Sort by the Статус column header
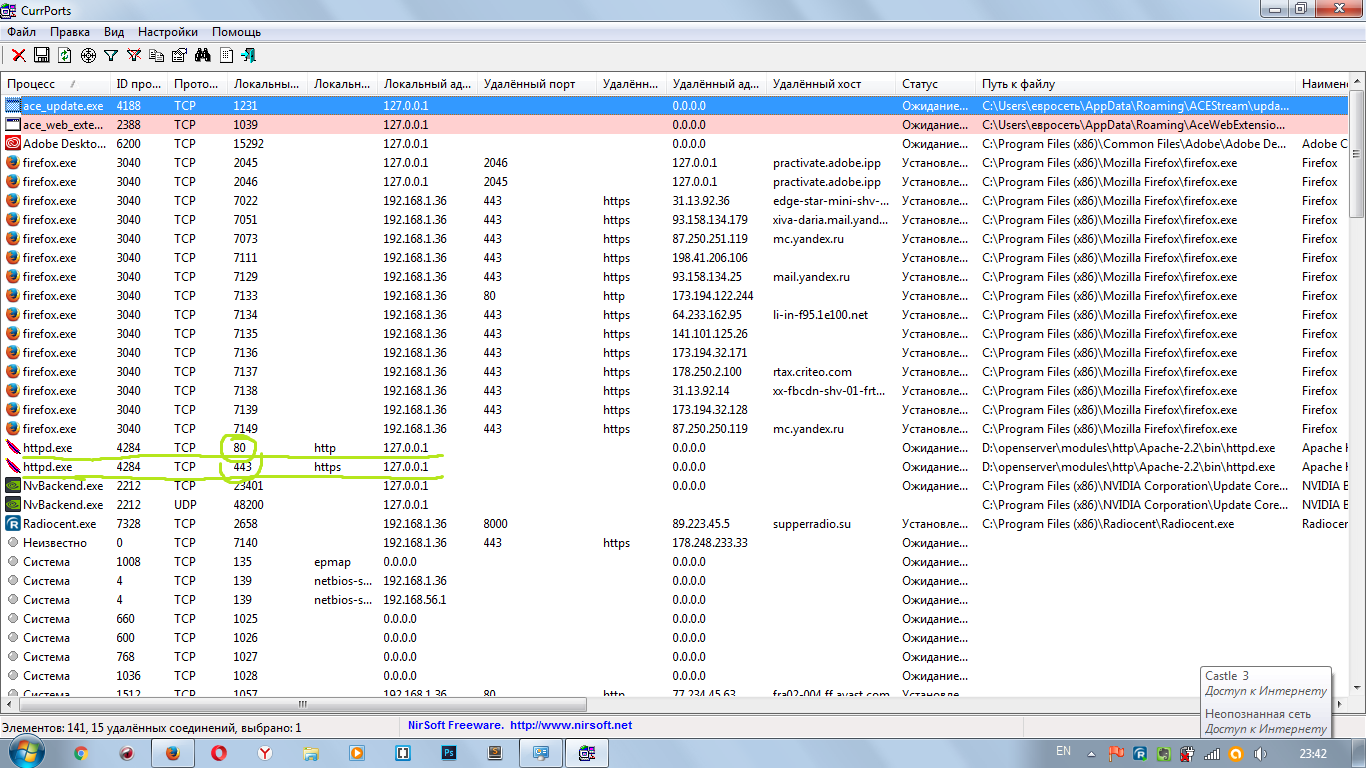The width and height of the screenshot is (1366, 768). pyautogui.click(x=935, y=84)
